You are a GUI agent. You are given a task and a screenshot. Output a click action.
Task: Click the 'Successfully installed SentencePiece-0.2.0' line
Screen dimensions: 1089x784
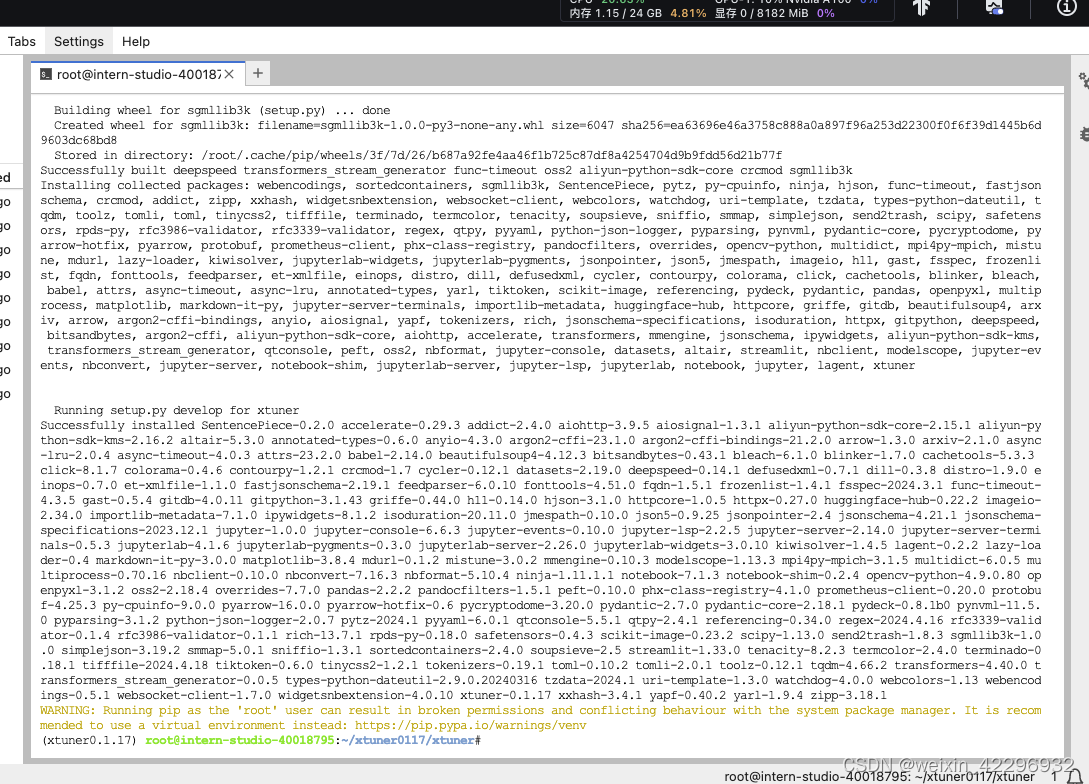pos(540,425)
